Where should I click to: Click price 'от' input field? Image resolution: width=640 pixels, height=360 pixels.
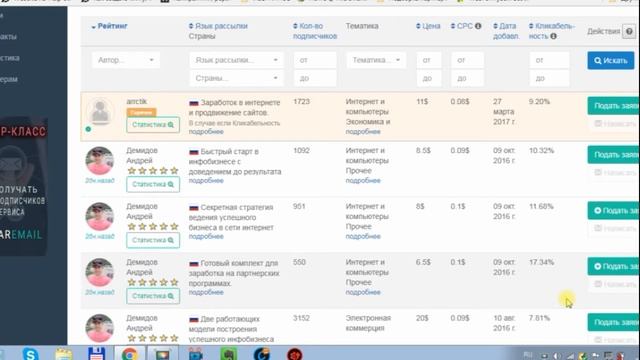click(x=429, y=60)
